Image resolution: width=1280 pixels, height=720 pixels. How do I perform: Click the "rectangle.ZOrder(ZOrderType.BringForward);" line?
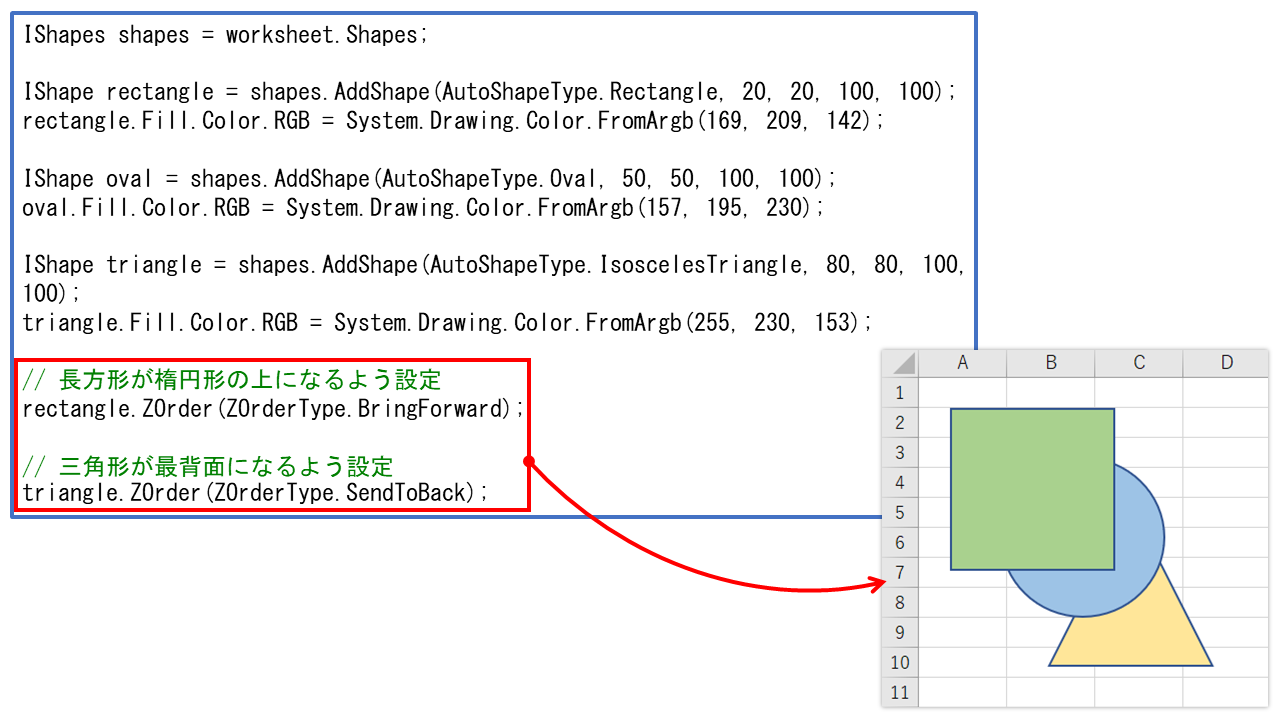coord(273,409)
